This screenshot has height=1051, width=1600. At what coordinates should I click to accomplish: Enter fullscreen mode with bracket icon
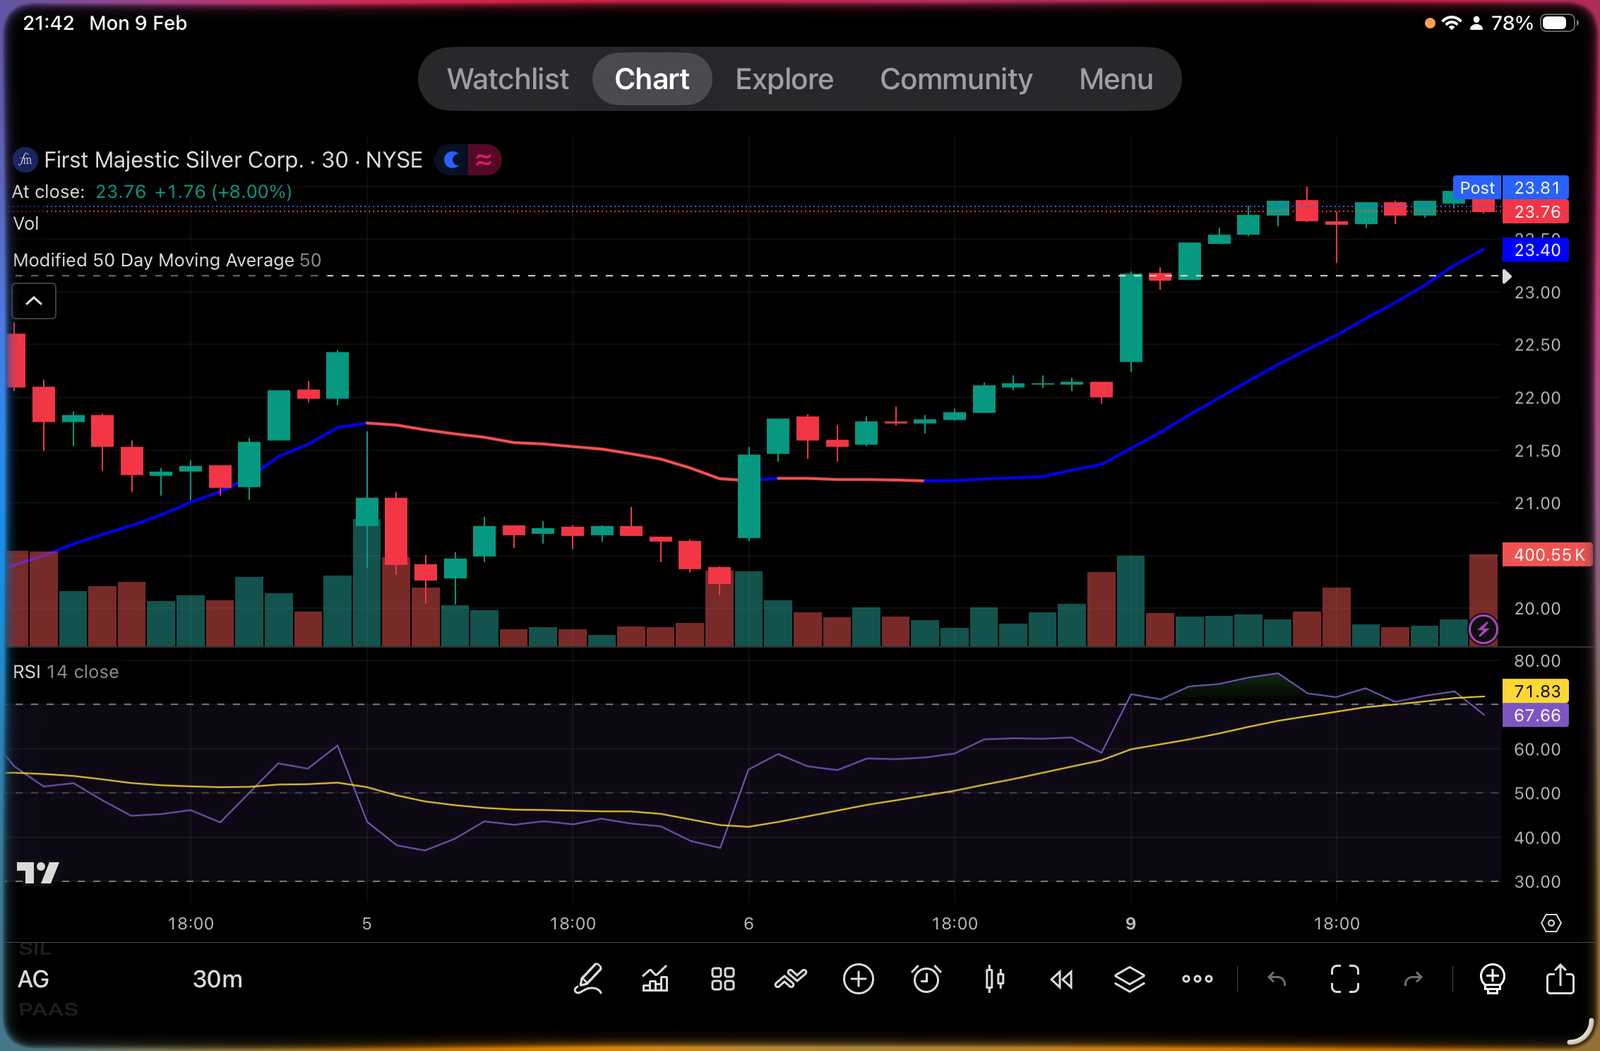[x=1344, y=979]
